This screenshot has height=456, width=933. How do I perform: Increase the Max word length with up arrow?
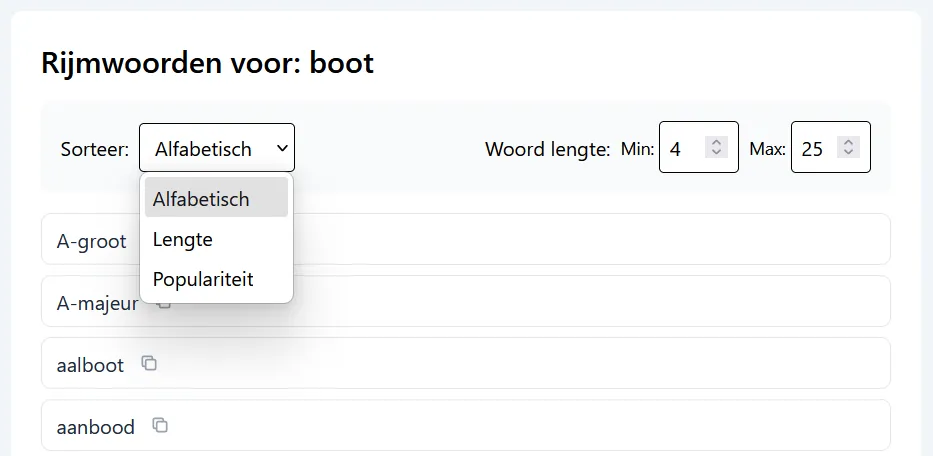[x=848, y=142]
